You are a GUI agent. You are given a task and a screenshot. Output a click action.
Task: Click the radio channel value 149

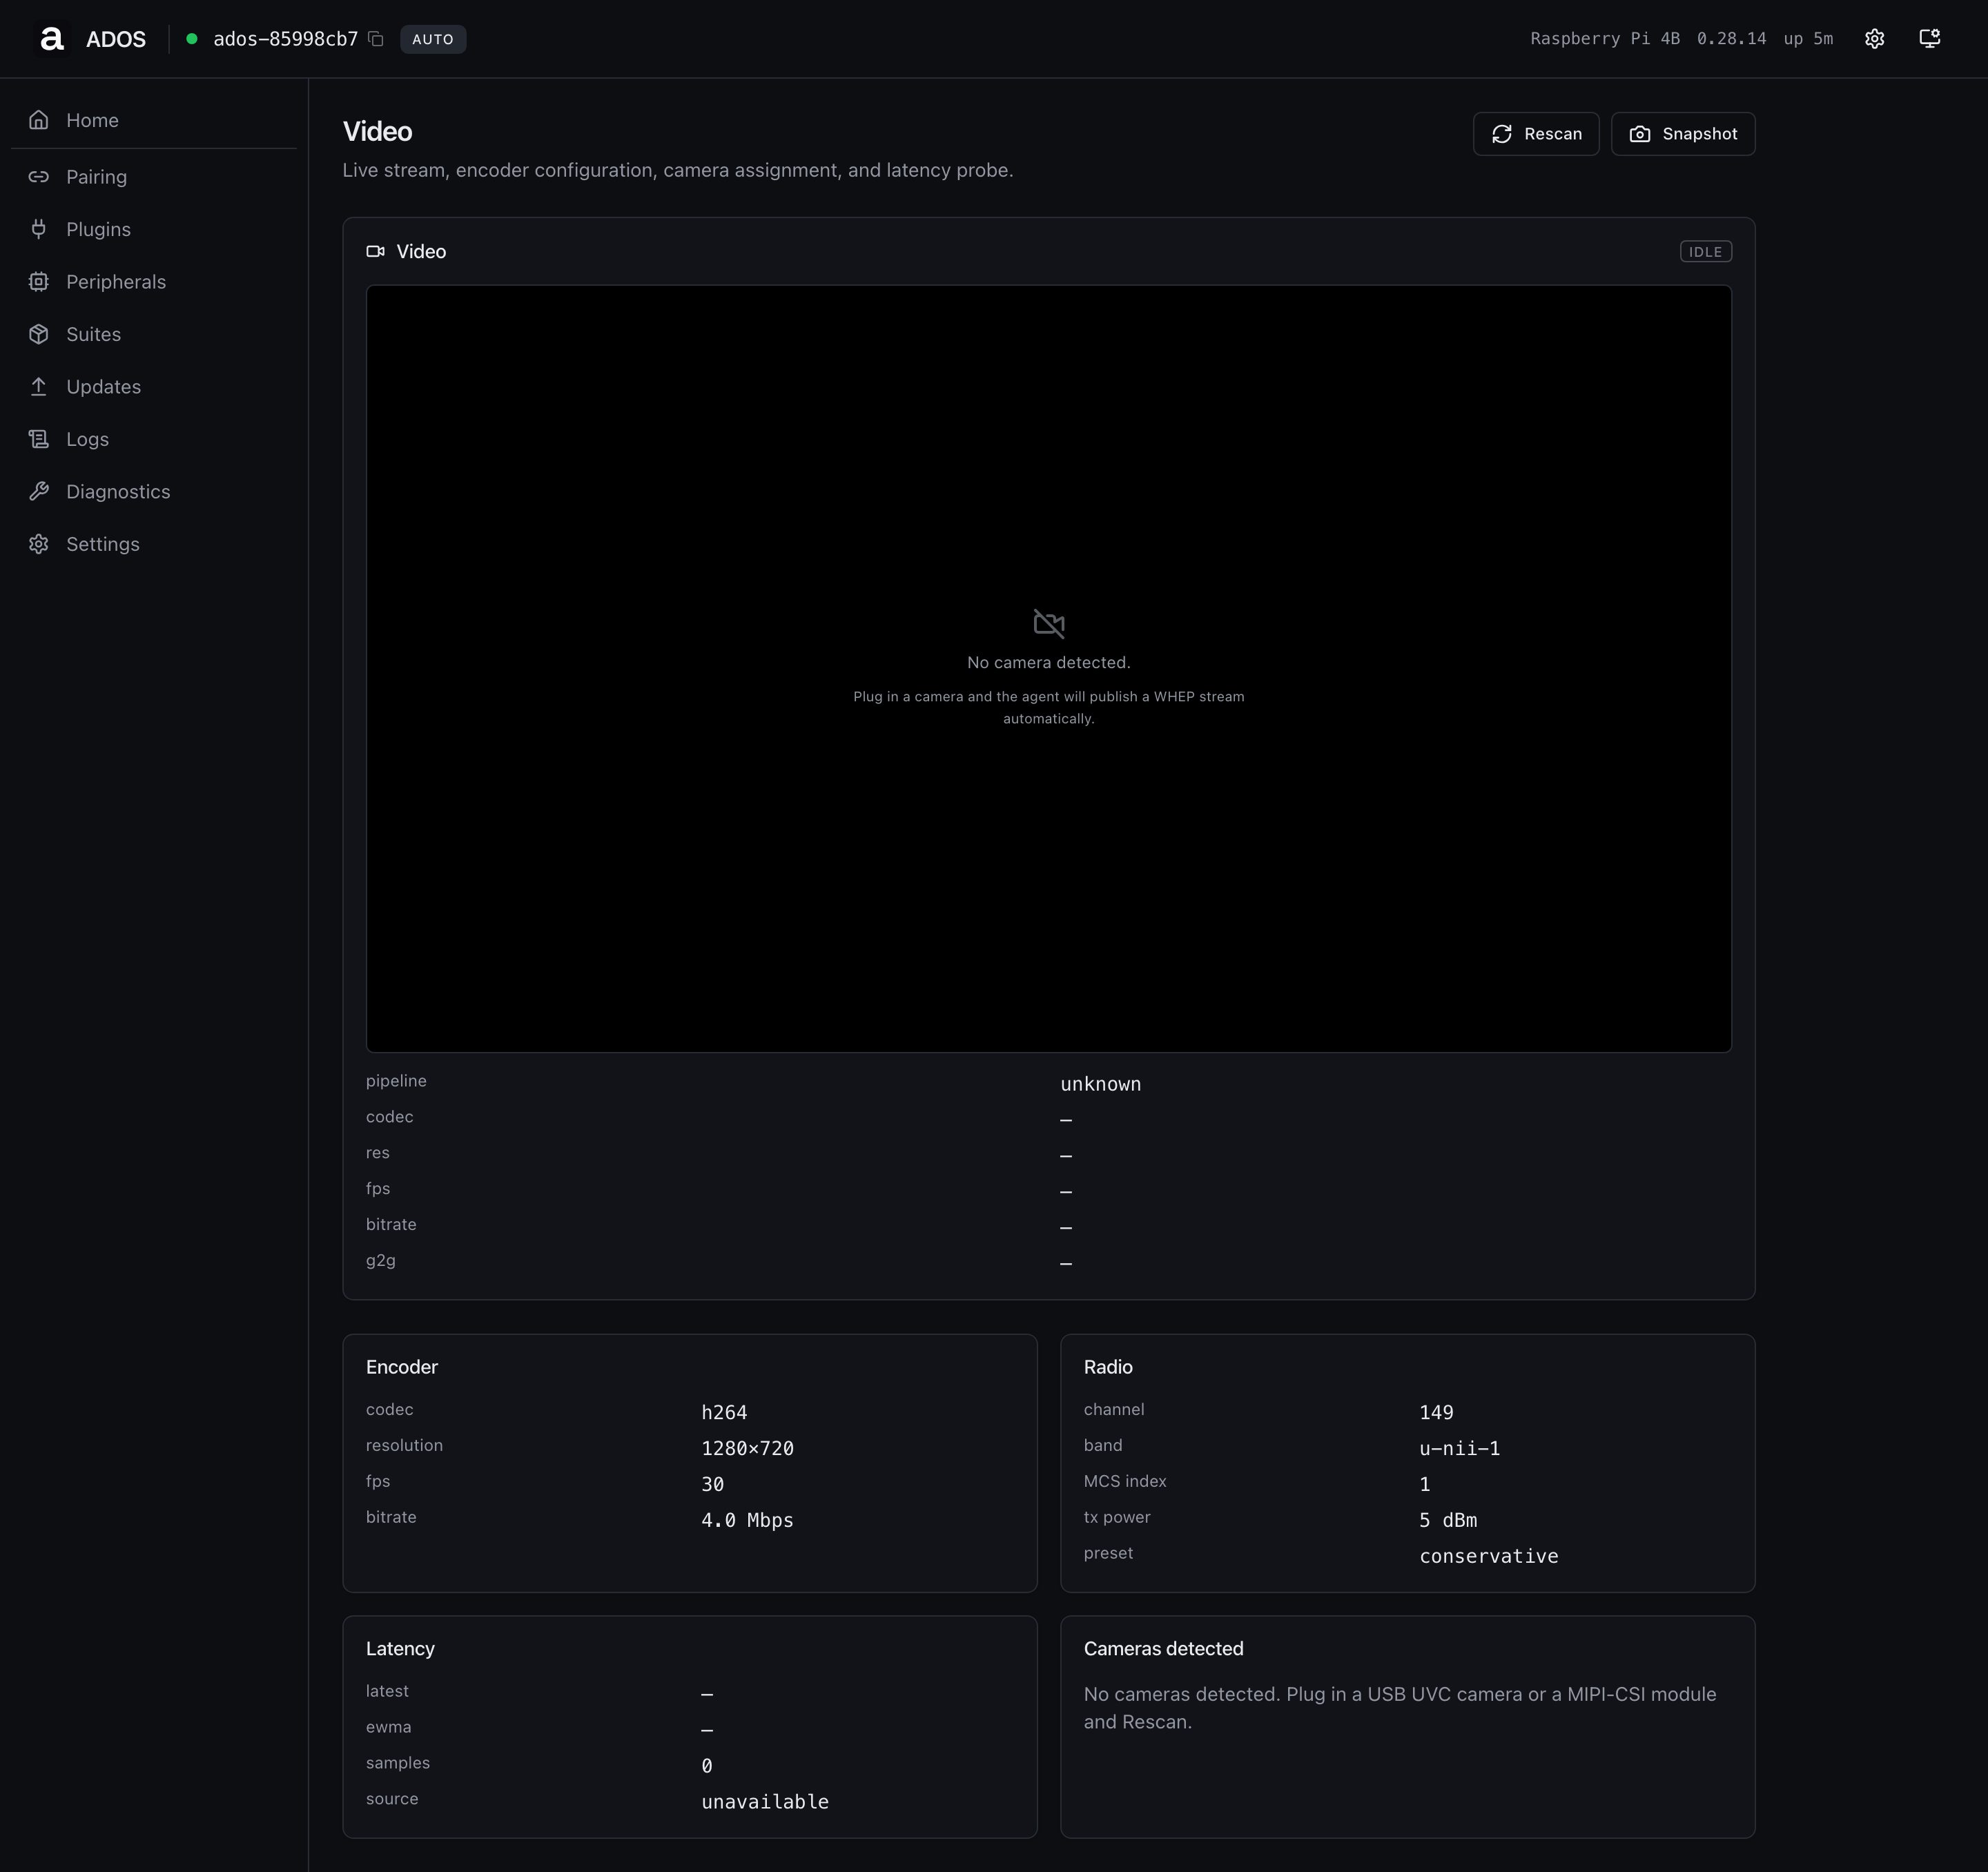1436,1412
